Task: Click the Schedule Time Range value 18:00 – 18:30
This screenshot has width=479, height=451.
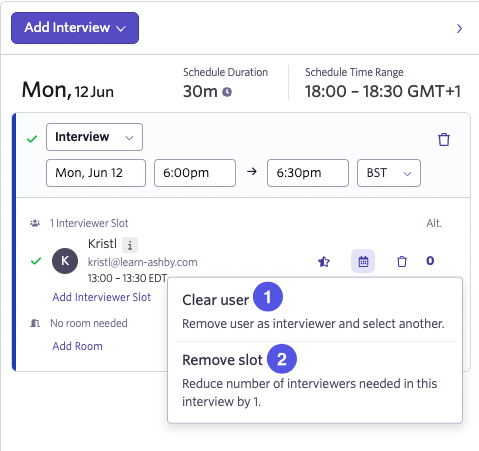Action: click(x=383, y=91)
